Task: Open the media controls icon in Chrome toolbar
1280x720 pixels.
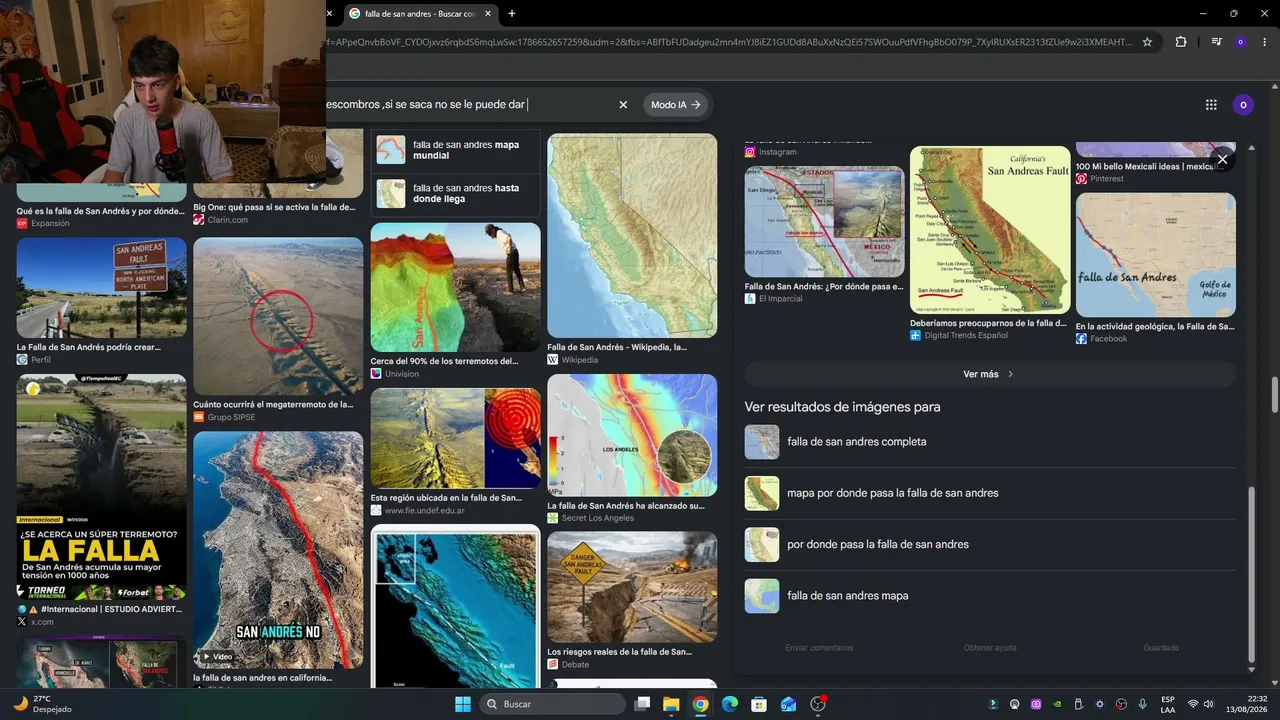Action: 1216,42
